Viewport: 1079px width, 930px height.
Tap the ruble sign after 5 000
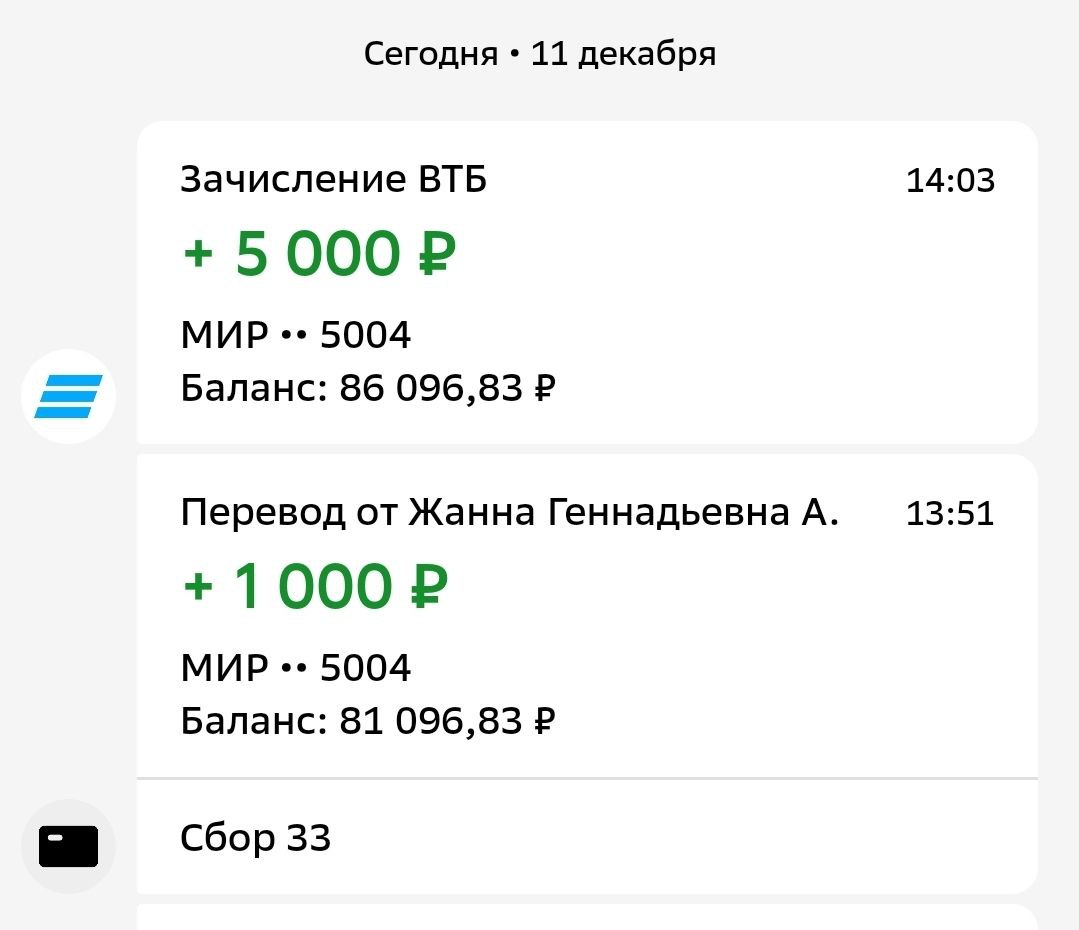(436, 255)
